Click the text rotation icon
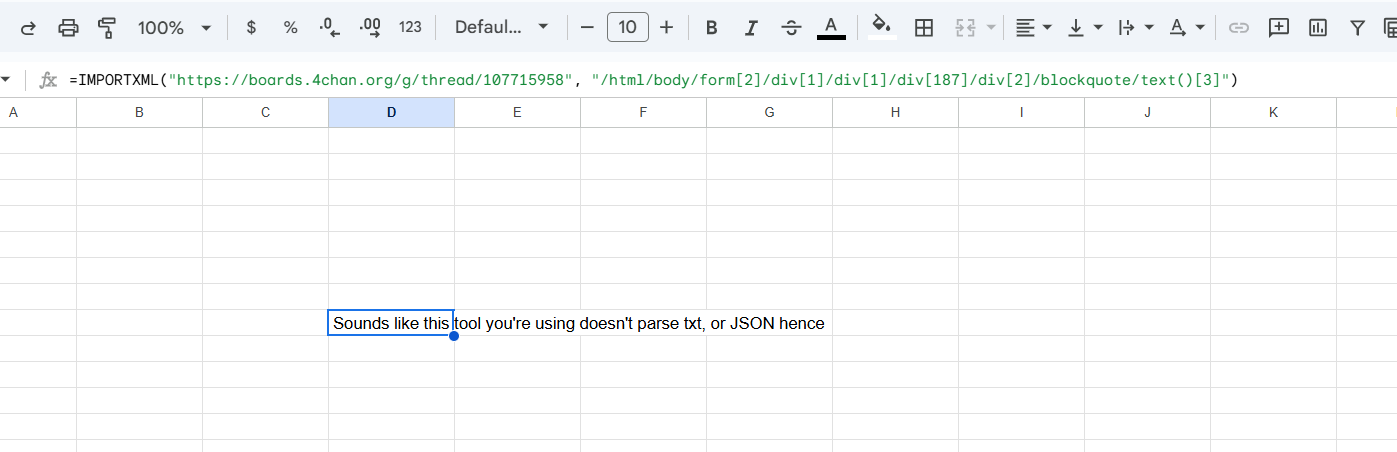 [x=1178, y=27]
